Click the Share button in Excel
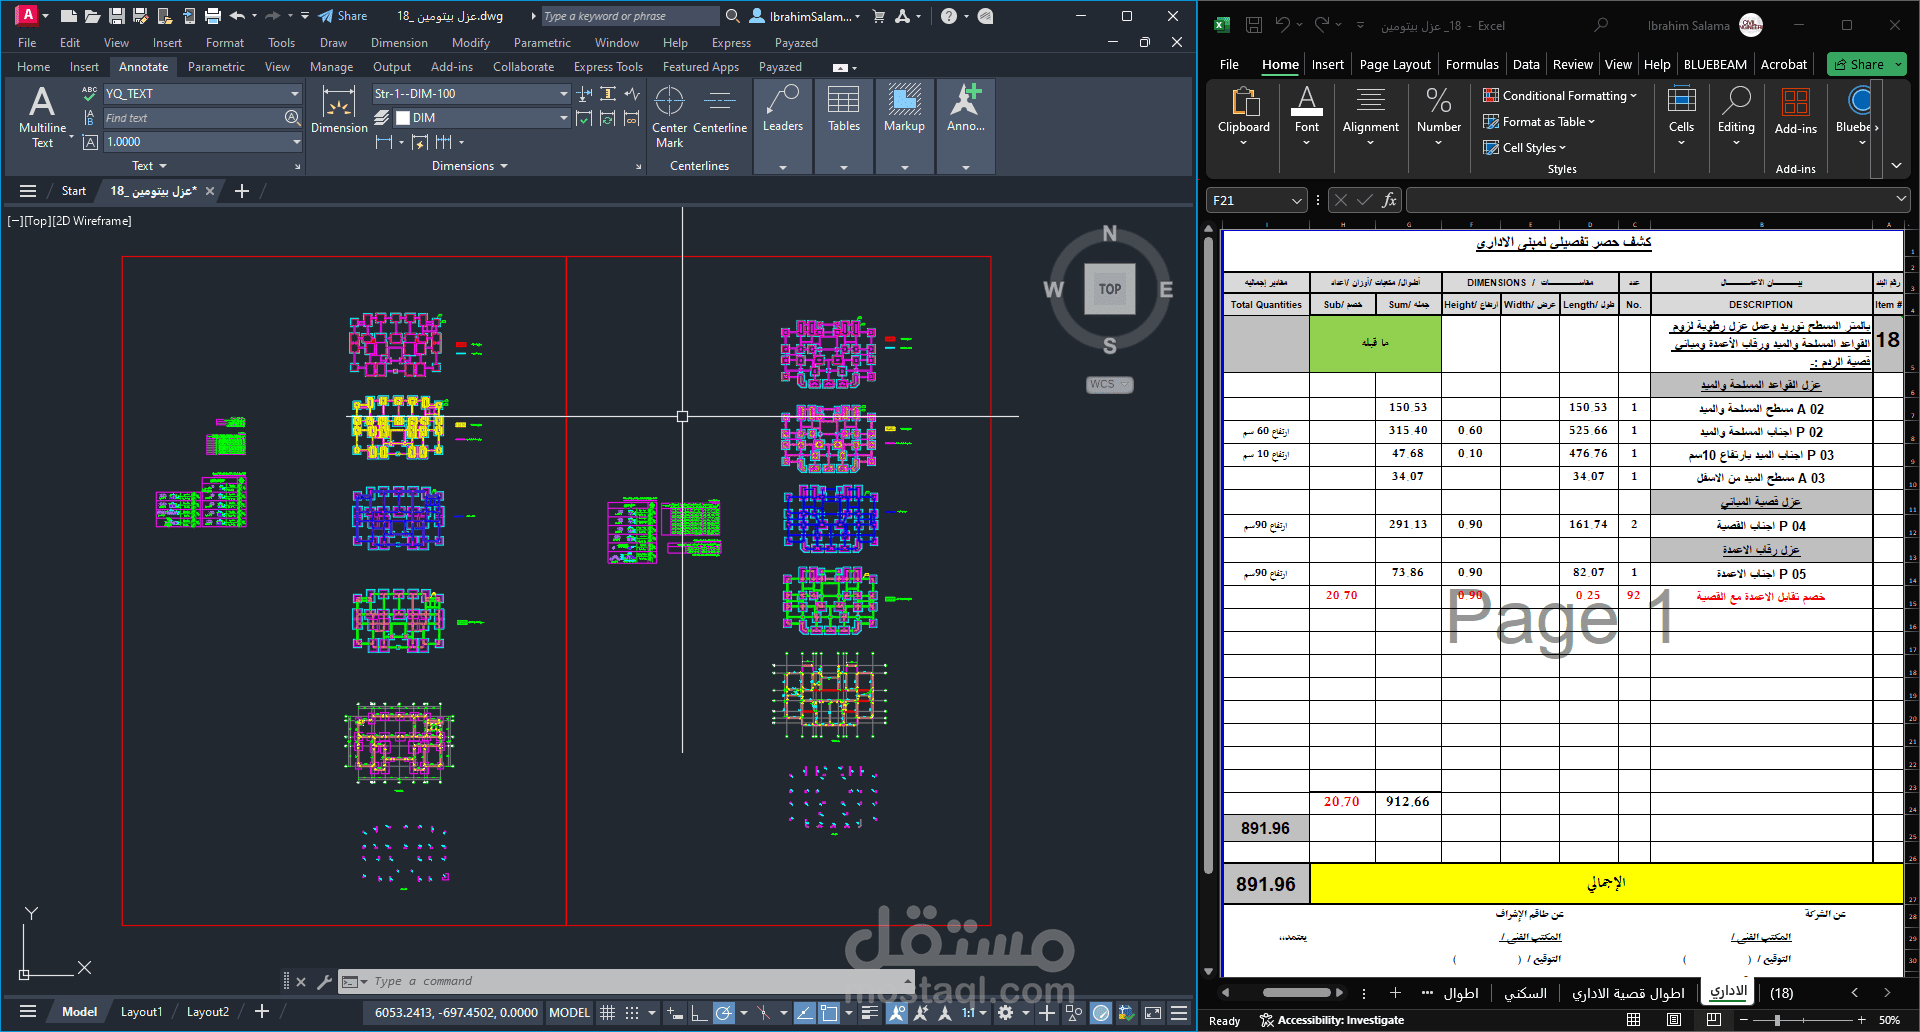Viewport: 1920px width, 1032px height. pos(1866,64)
